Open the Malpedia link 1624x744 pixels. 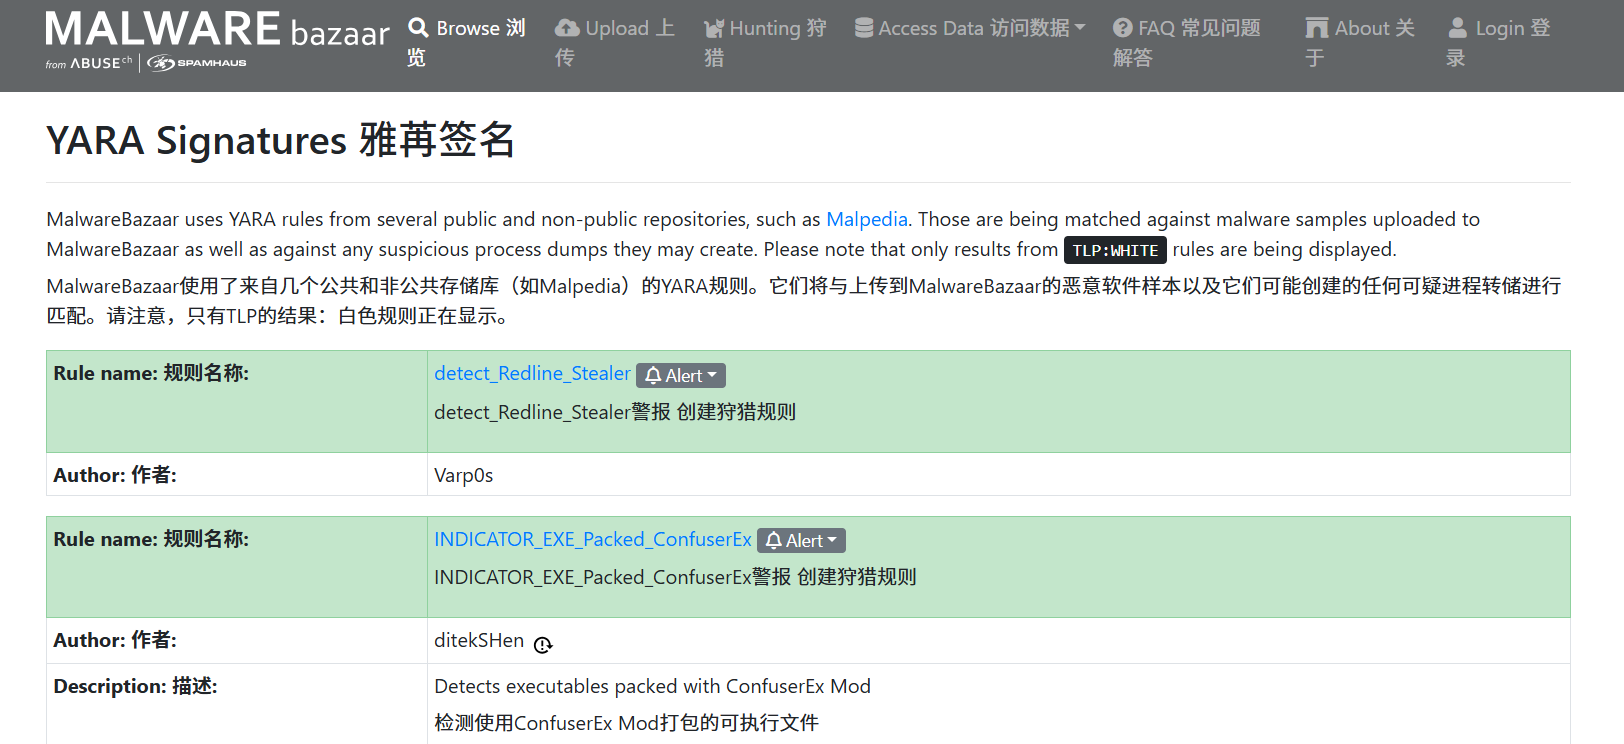tap(867, 219)
